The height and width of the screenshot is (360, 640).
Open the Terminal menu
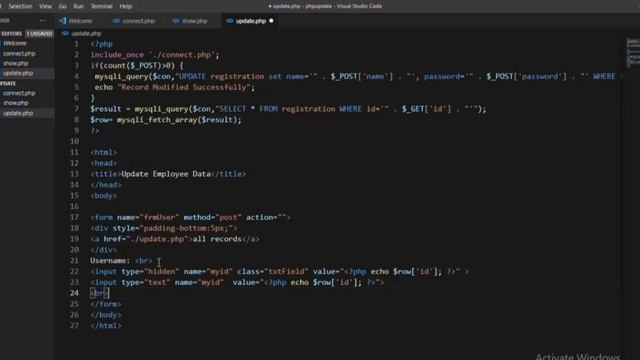[x=101, y=6]
